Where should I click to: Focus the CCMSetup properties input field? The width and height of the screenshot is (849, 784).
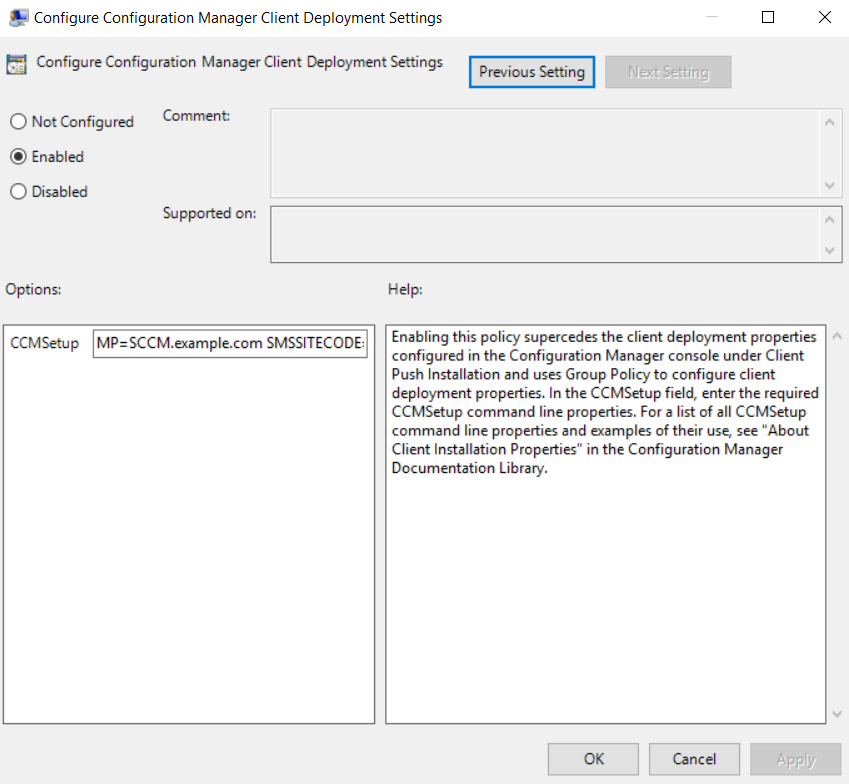coord(230,344)
